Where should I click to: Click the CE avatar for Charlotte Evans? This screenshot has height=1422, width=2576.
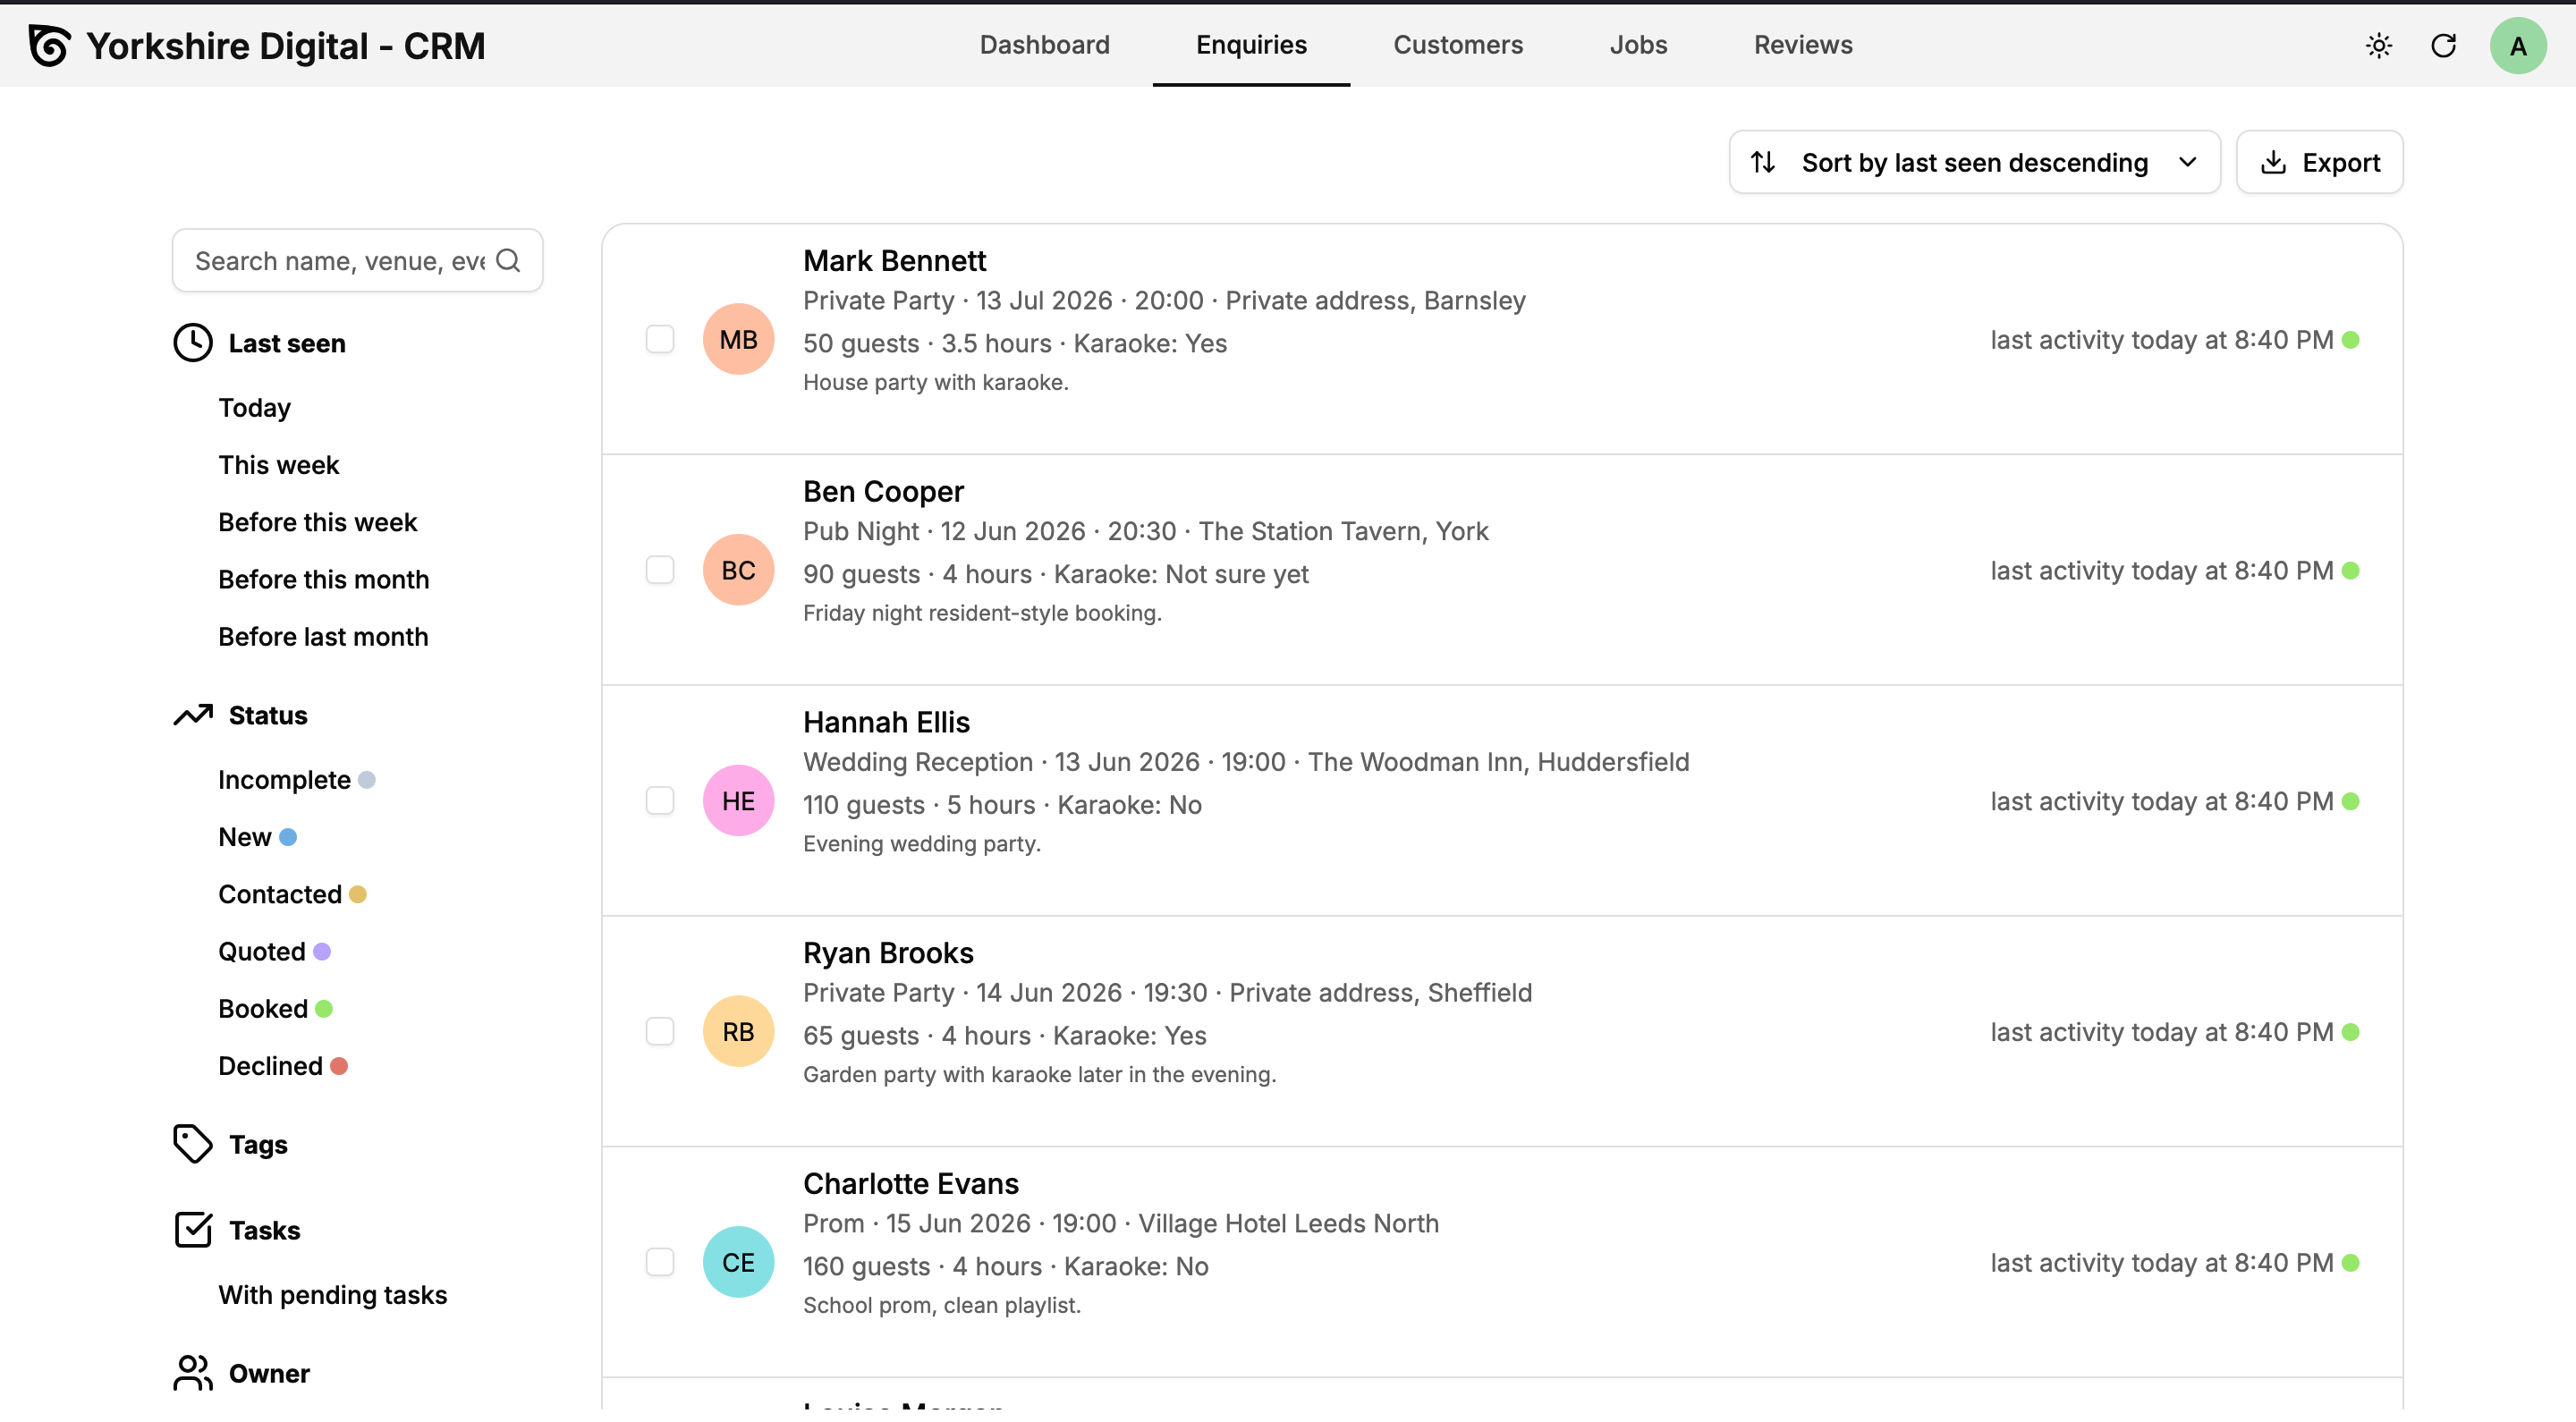pyautogui.click(x=738, y=1263)
